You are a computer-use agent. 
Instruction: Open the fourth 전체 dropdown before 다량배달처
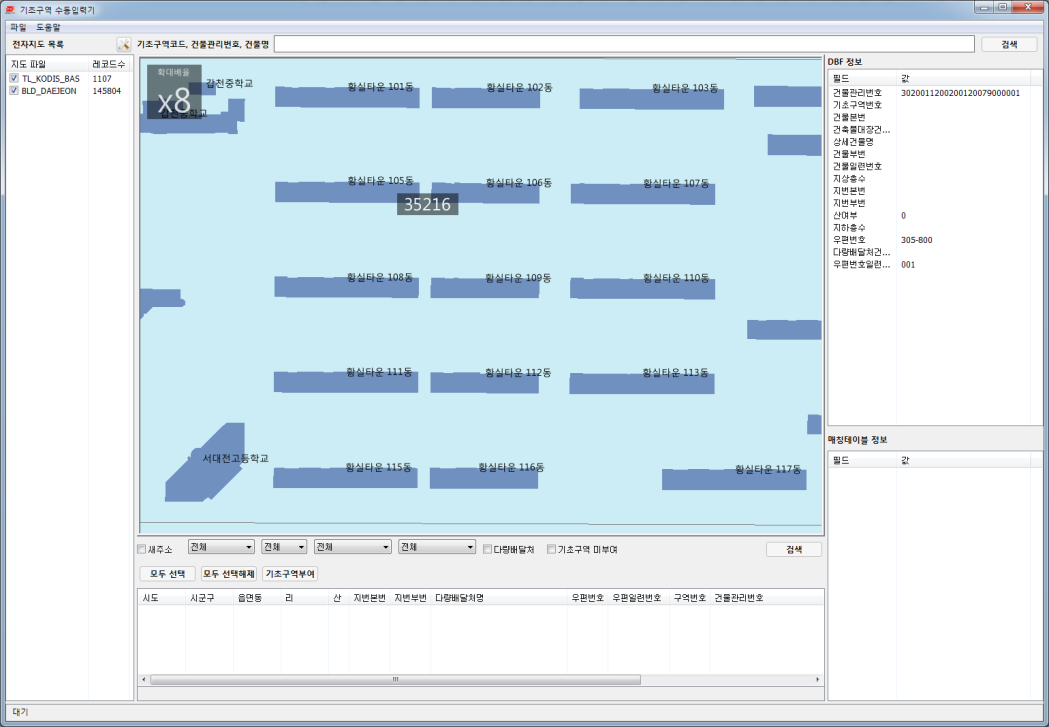[x=437, y=547]
